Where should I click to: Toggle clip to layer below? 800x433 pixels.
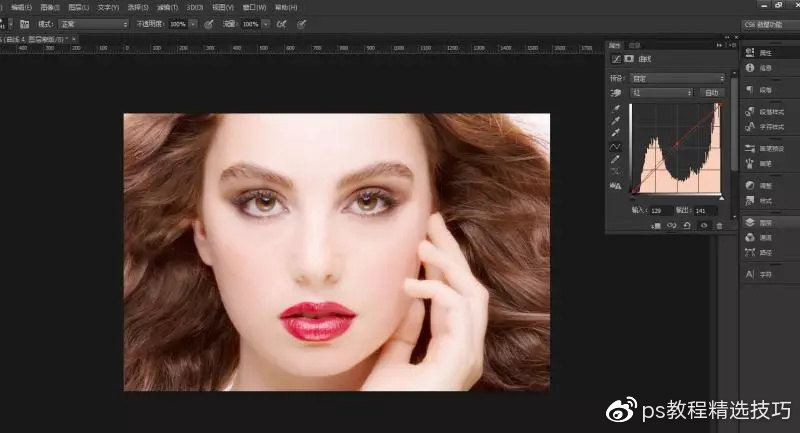pyautogui.click(x=656, y=226)
